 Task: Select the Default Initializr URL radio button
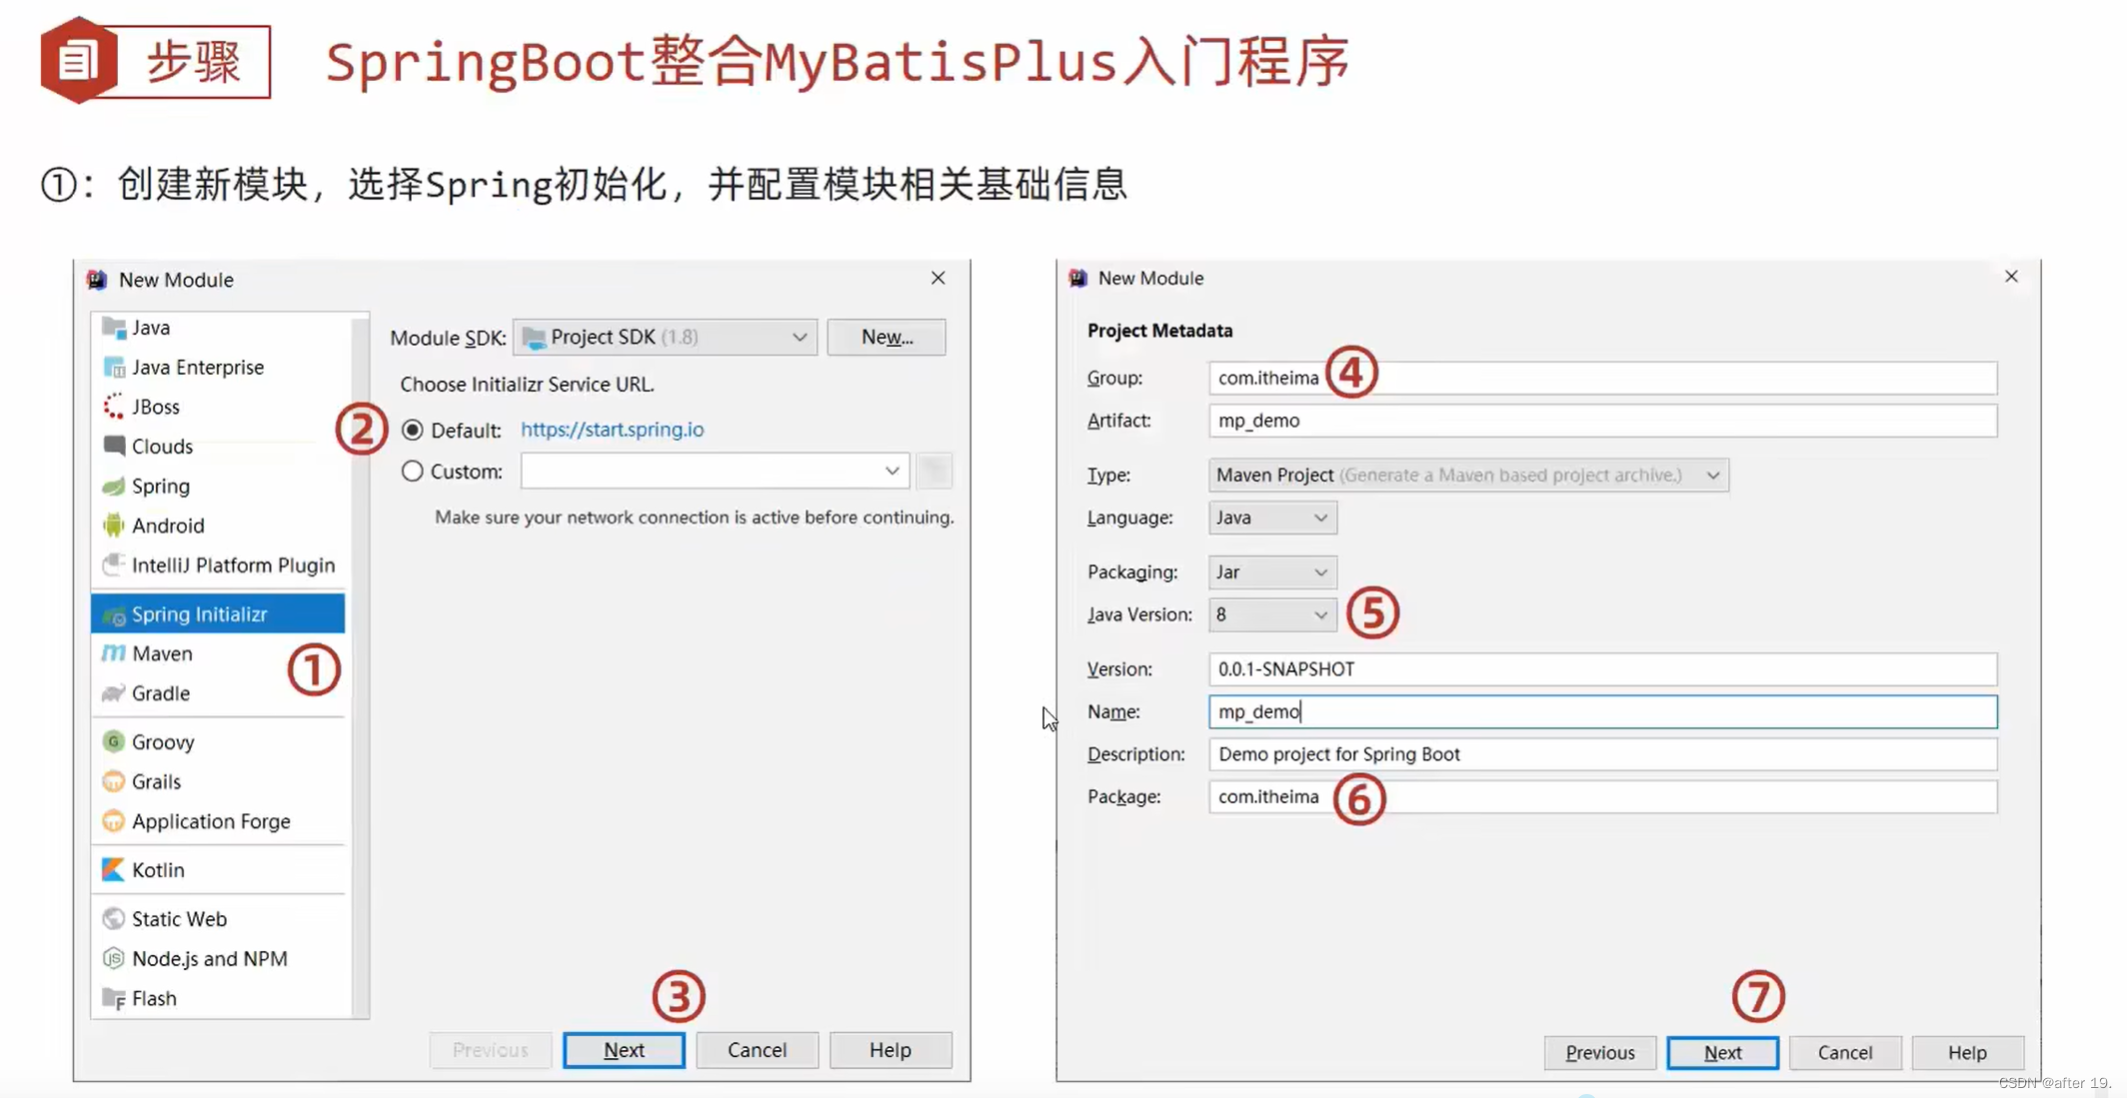(x=412, y=430)
